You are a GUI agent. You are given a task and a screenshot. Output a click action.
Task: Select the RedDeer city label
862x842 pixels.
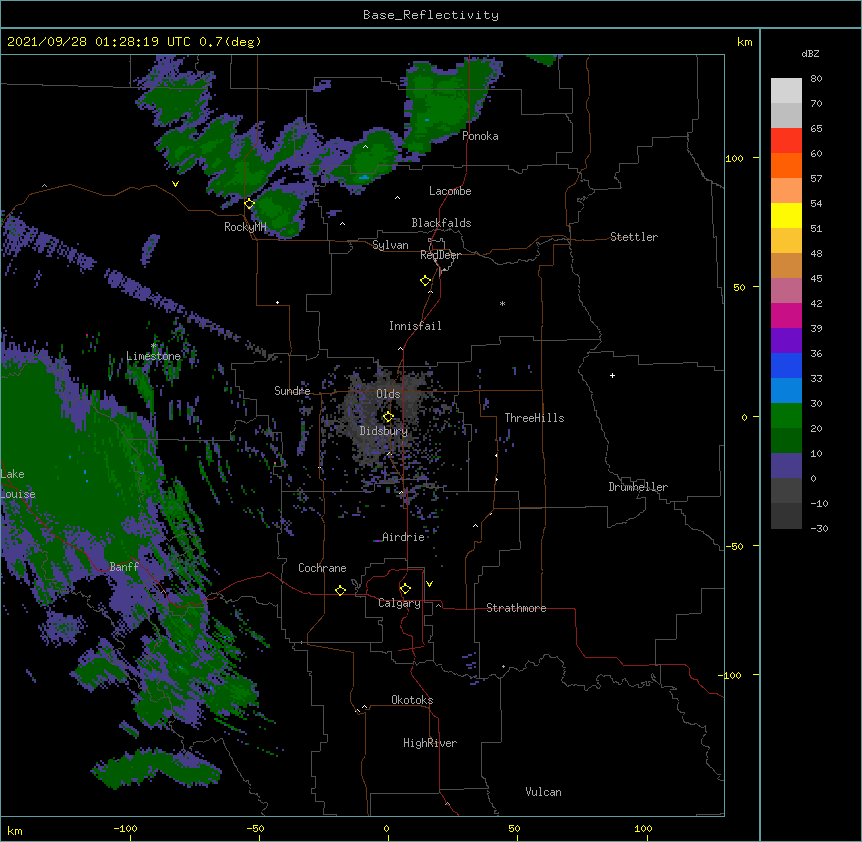click(x=440, y=255)
